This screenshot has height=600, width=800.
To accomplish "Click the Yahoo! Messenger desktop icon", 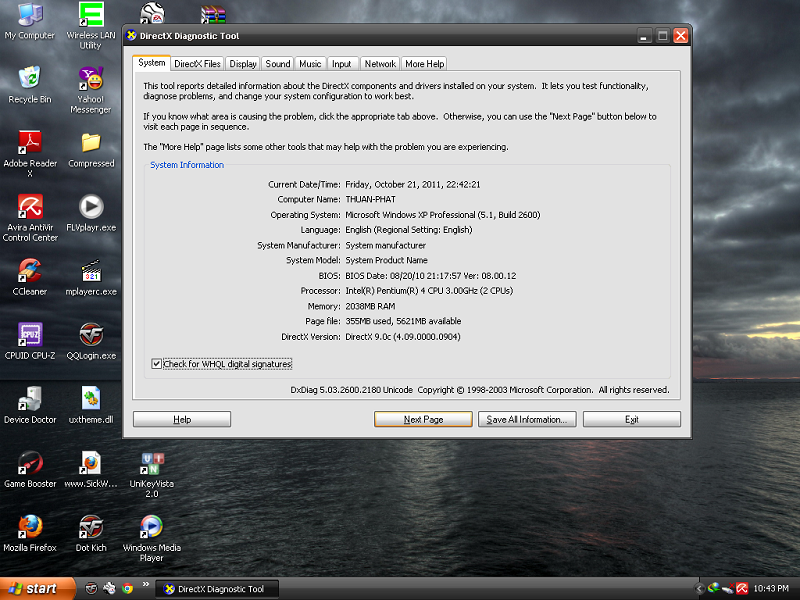I will point(90,79).
